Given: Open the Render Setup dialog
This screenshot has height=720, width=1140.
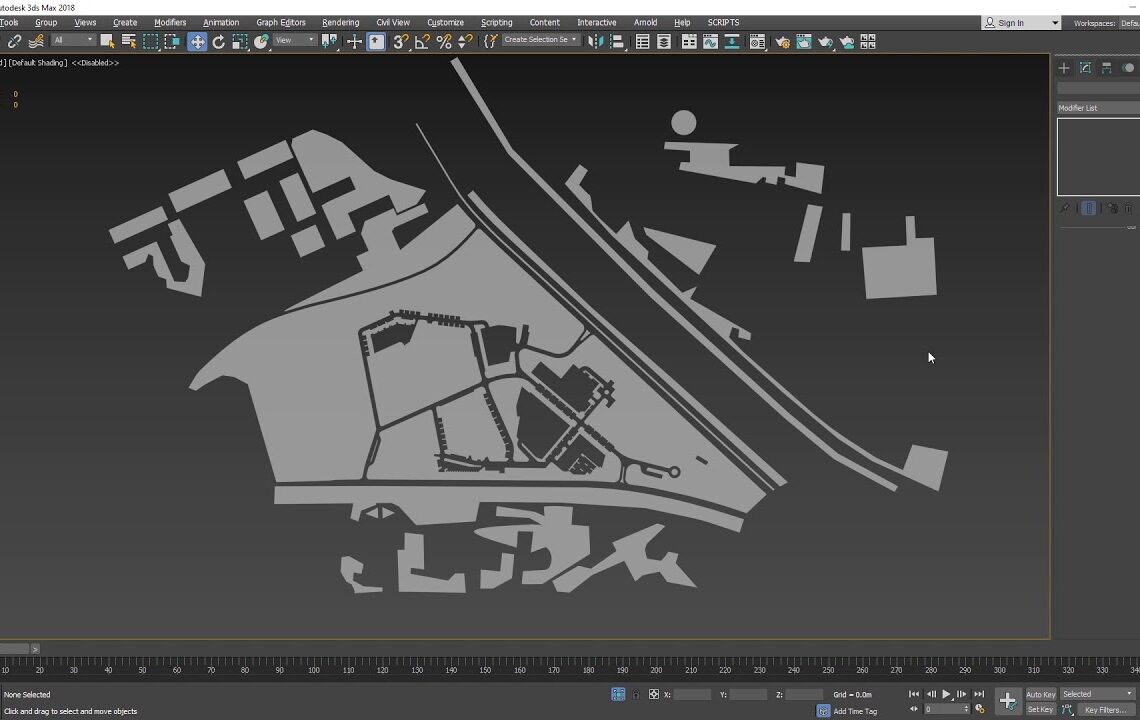Looking at the screenshot, I should click(x=784, y=41).
